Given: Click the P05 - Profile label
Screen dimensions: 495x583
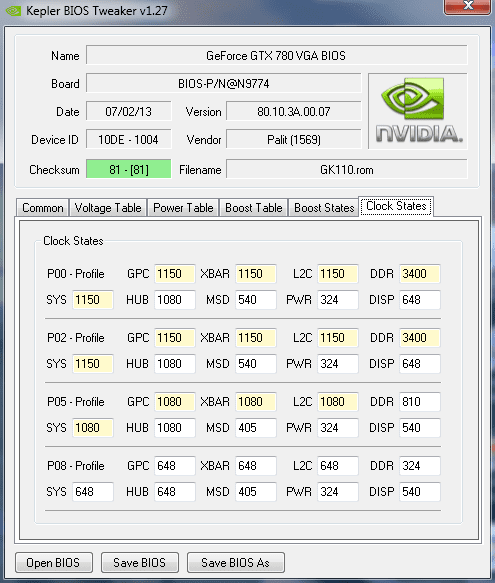Looking at the screenshot, I should click(x=76, y=402).
